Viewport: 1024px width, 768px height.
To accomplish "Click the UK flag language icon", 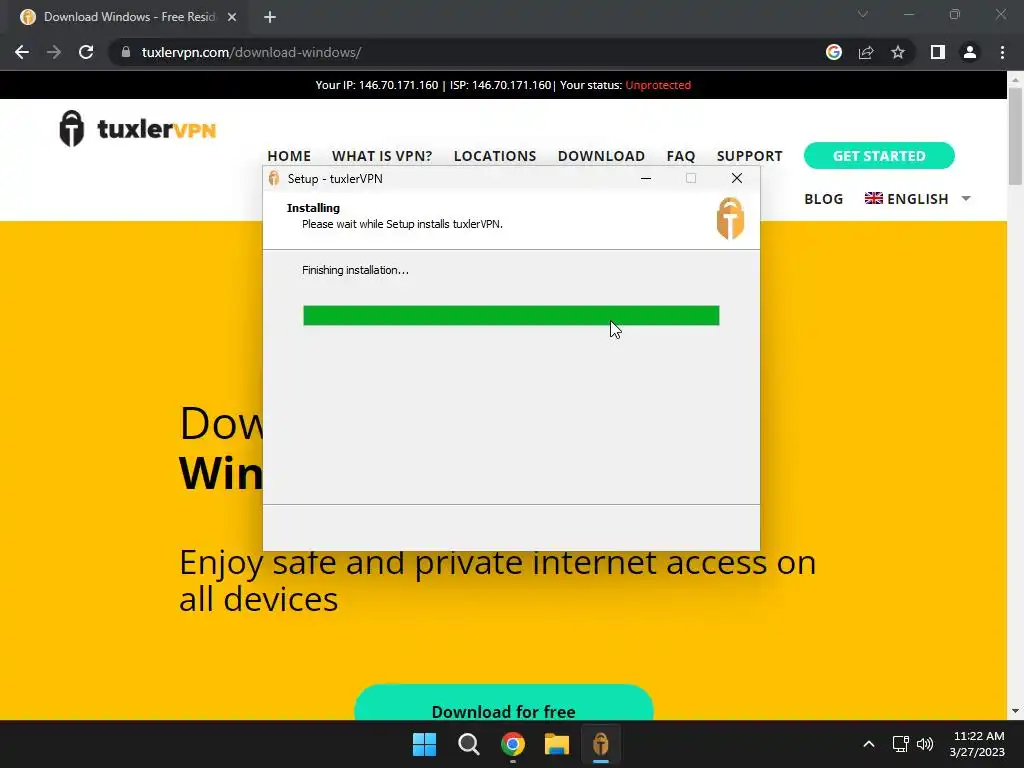I will pos(873,198).
